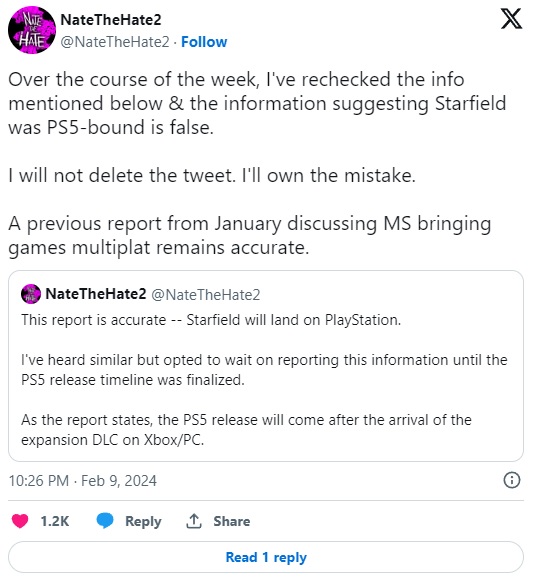This screenshot has width=533, height=580.
Task: Click the blue reply bubble icon
Action: click(105, 521)
